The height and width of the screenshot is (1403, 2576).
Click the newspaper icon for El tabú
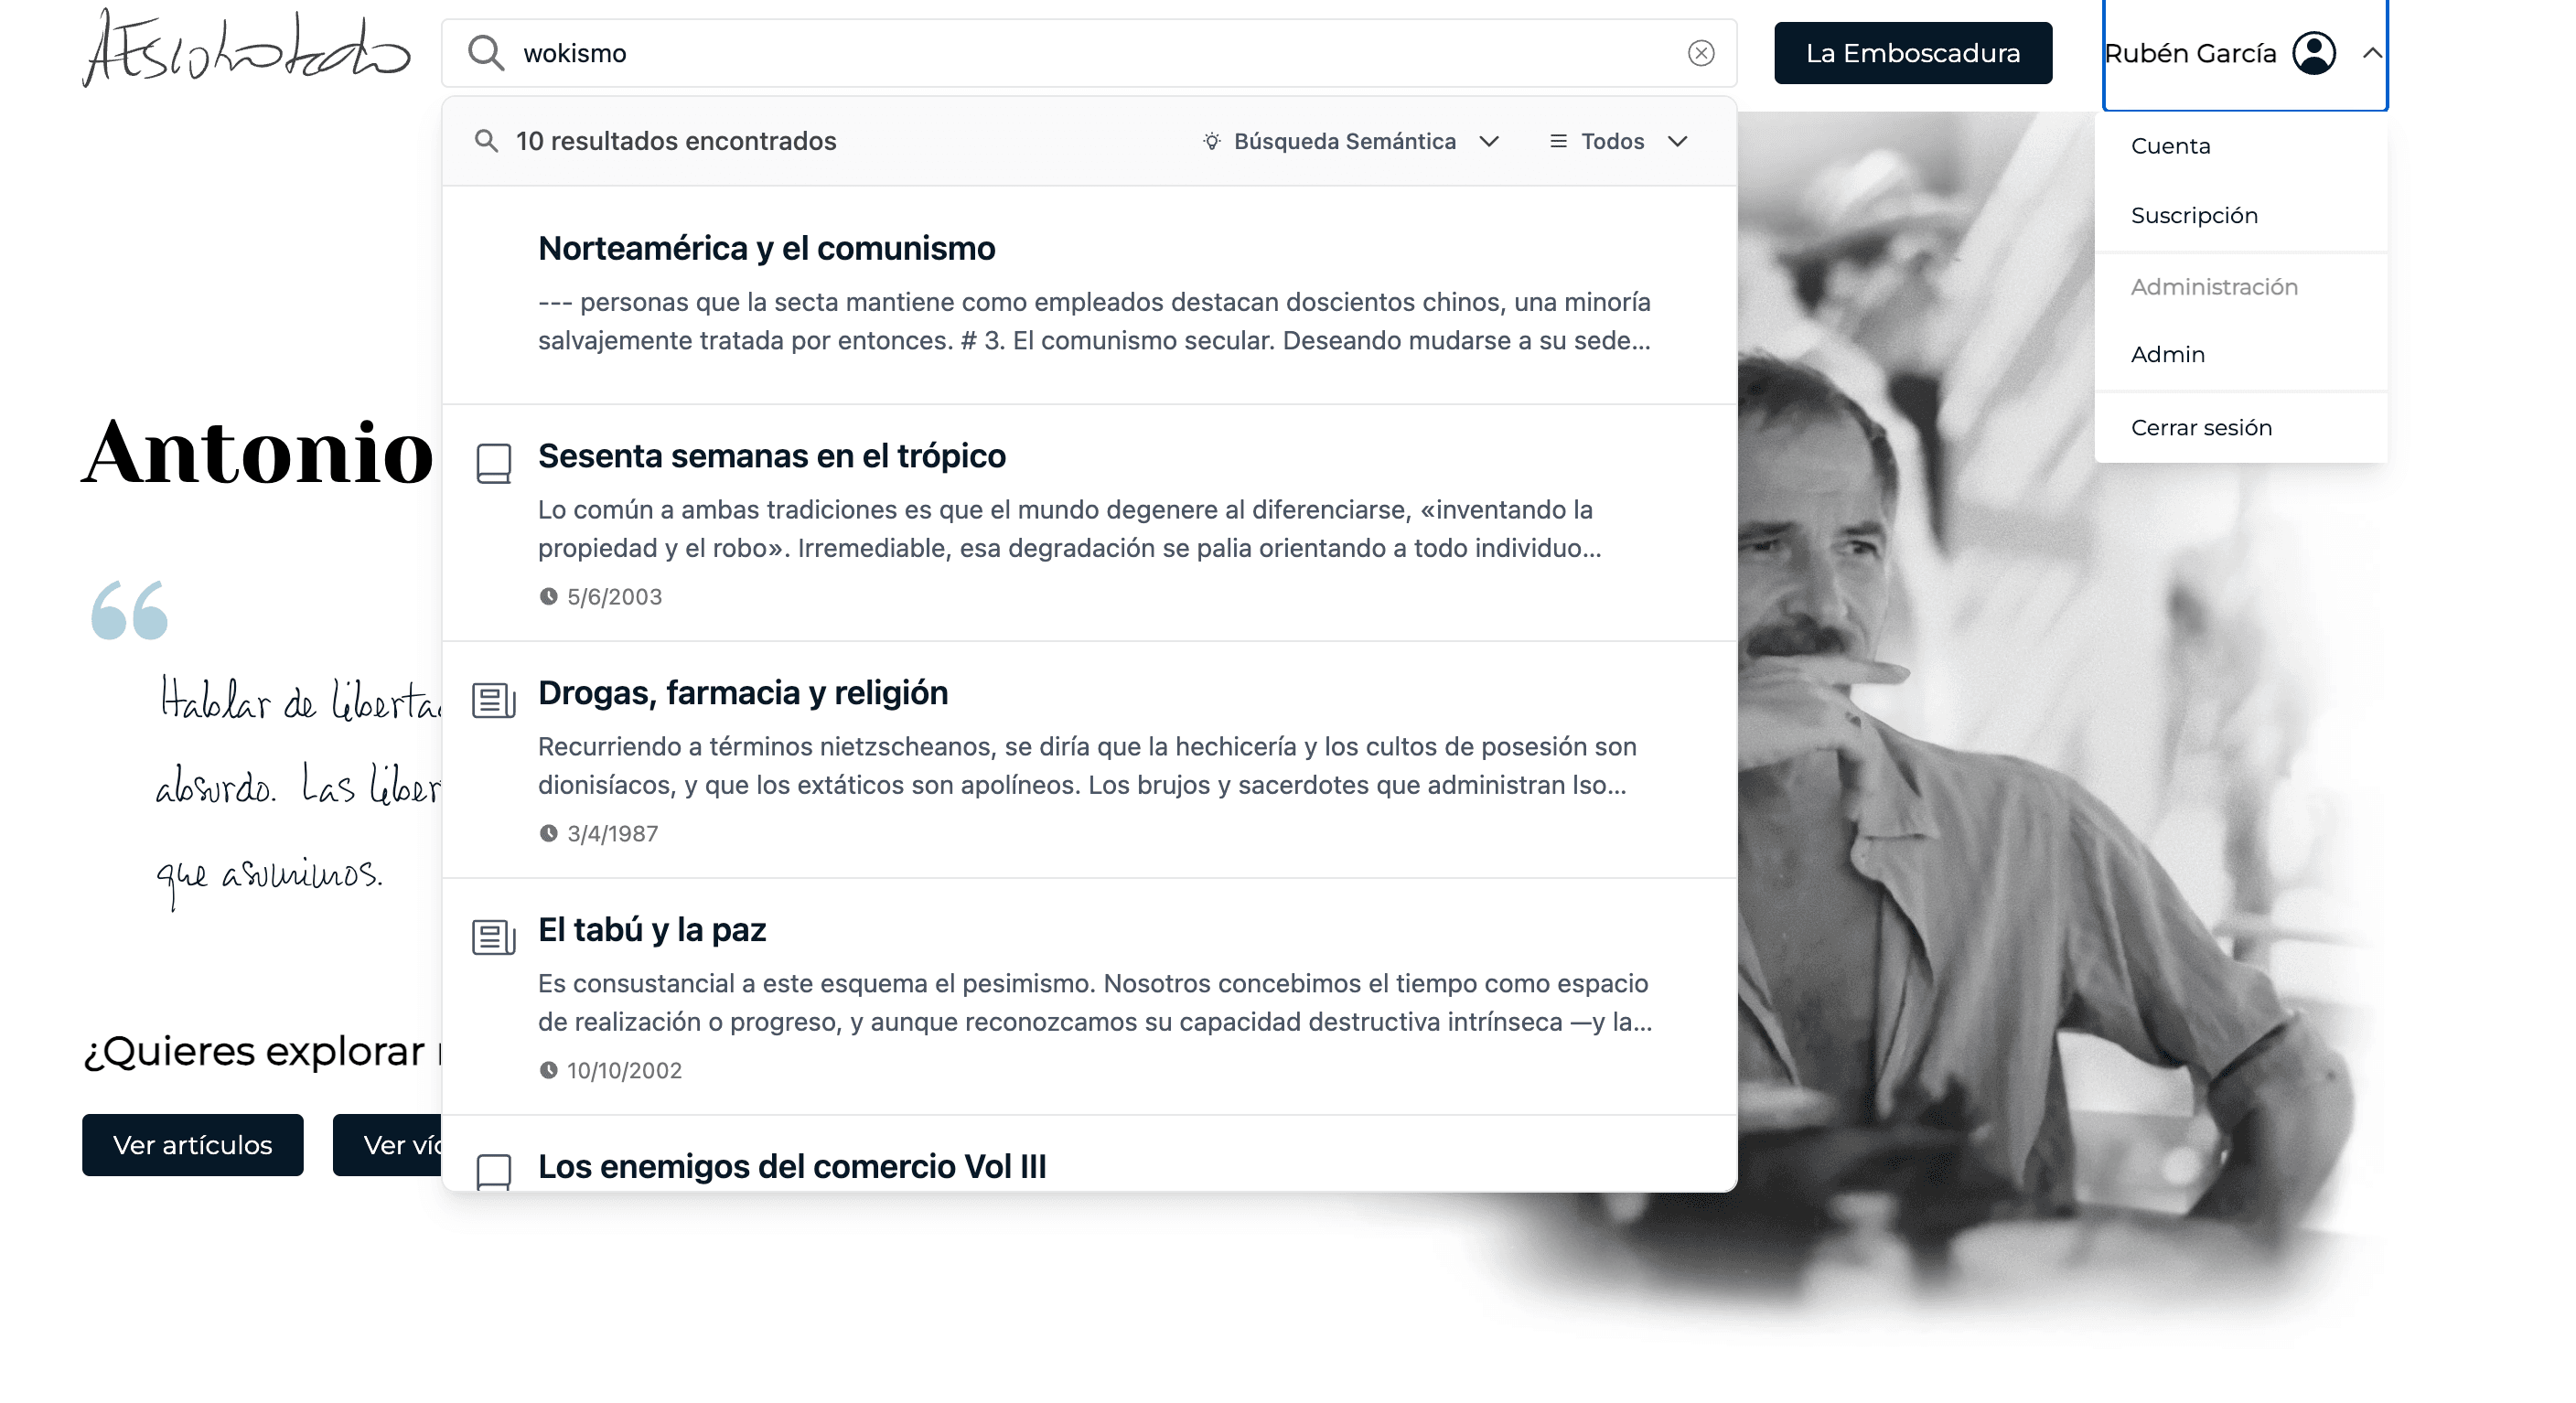[493, 937]
